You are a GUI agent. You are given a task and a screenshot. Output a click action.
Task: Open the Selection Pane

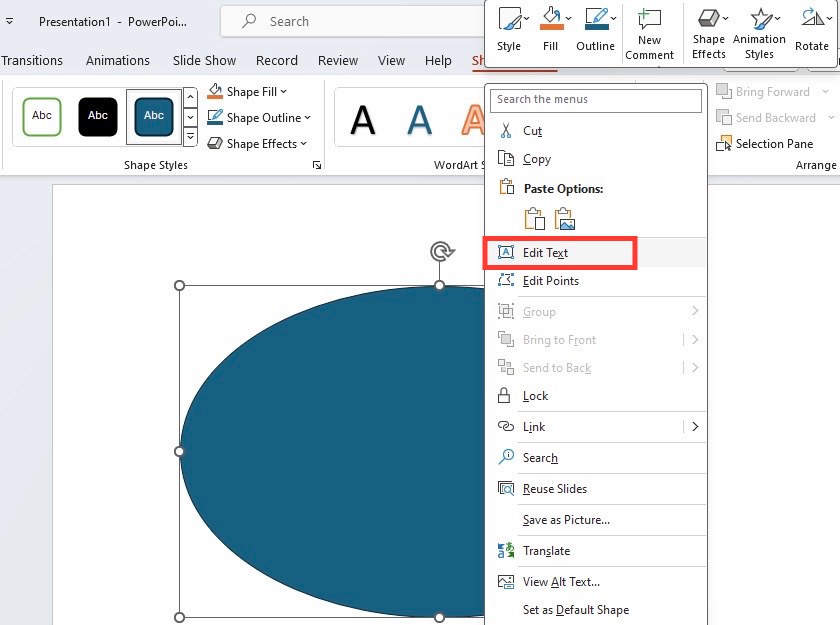point(764,144)
